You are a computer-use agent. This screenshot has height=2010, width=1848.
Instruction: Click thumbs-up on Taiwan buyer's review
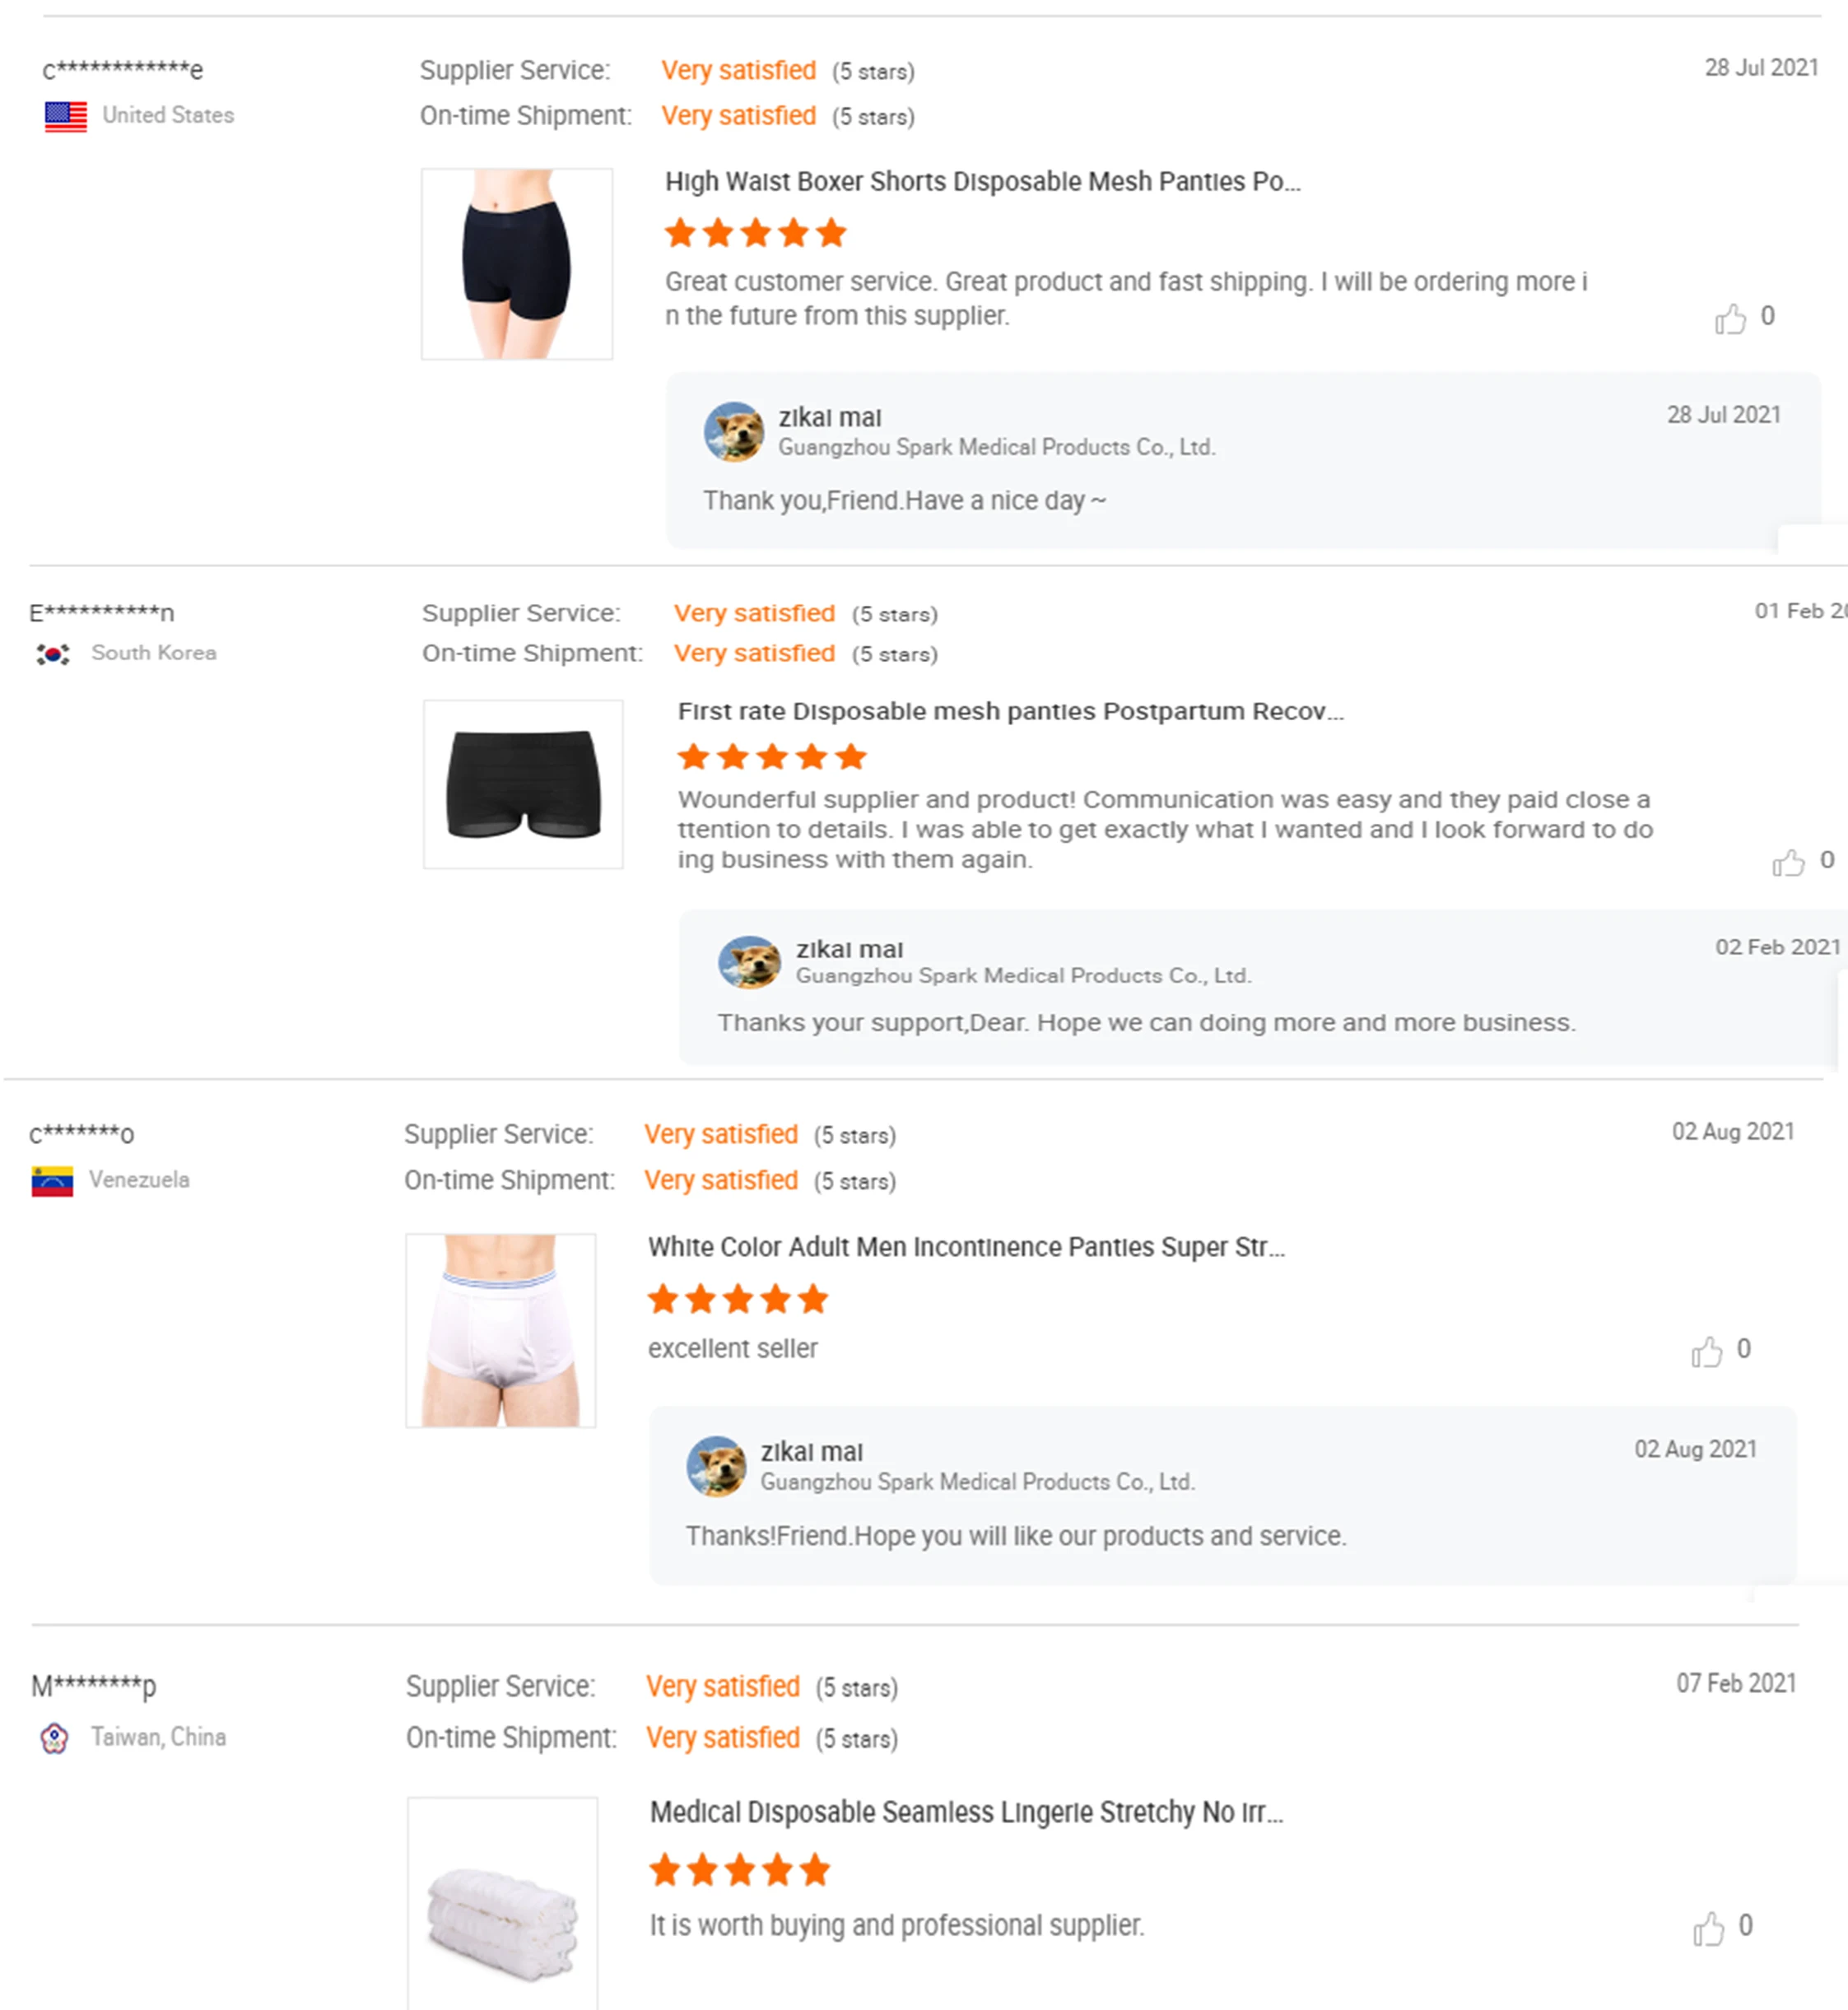tap(1708, 1928)
